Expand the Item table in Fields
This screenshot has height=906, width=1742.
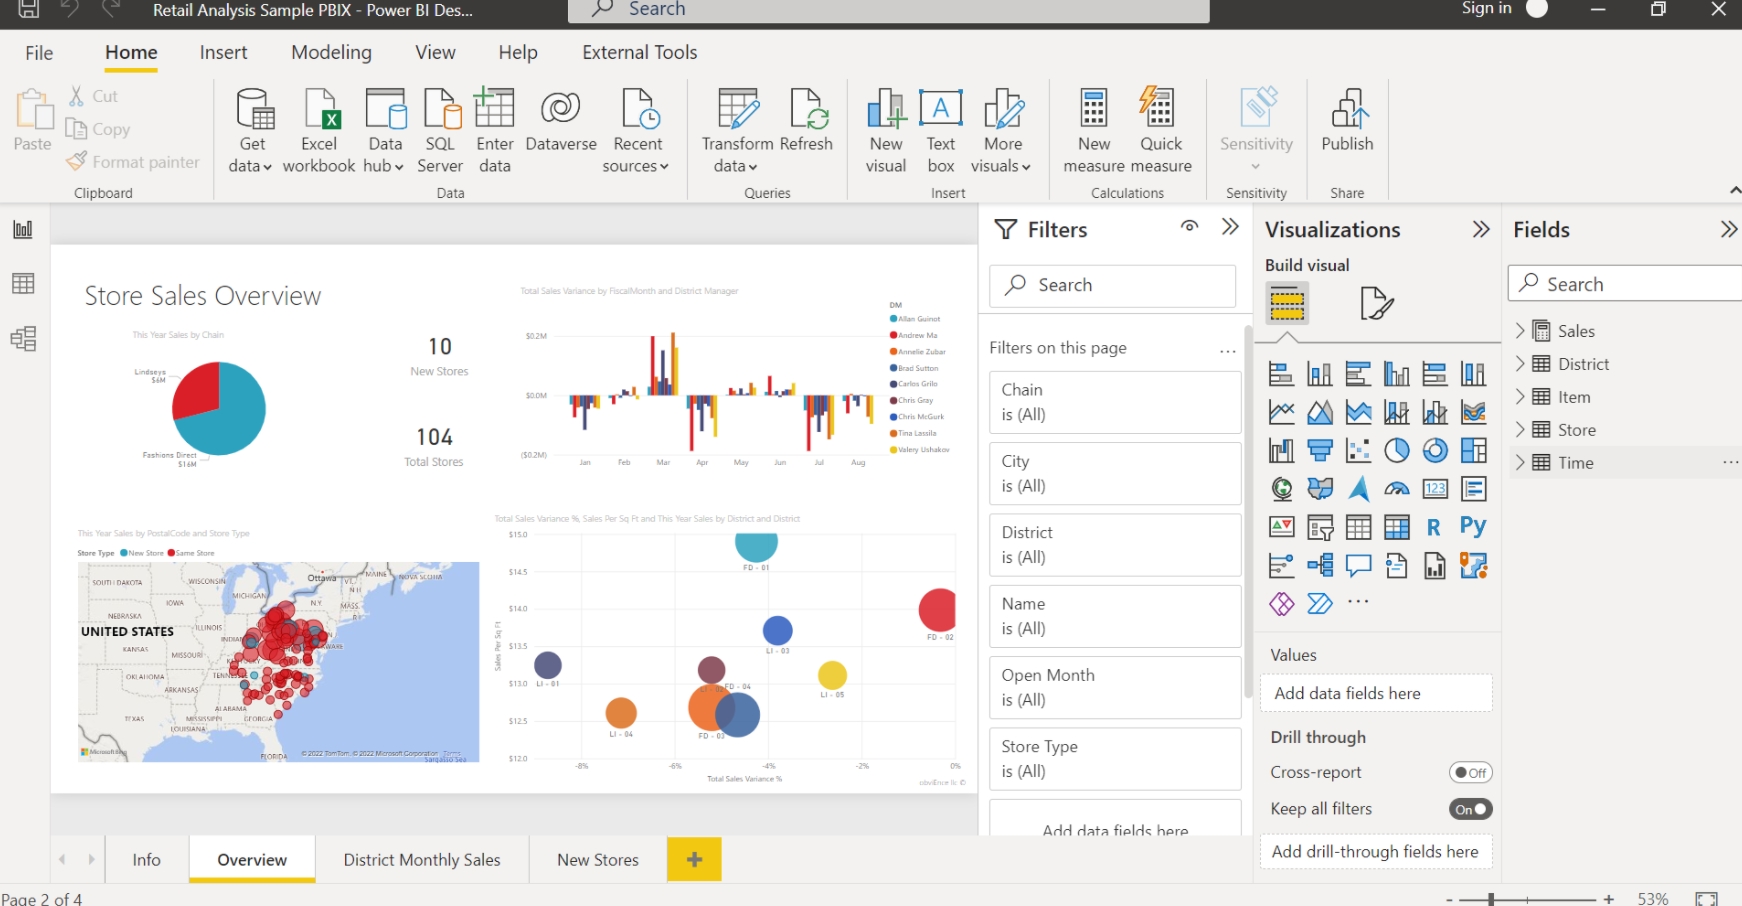1520,397
